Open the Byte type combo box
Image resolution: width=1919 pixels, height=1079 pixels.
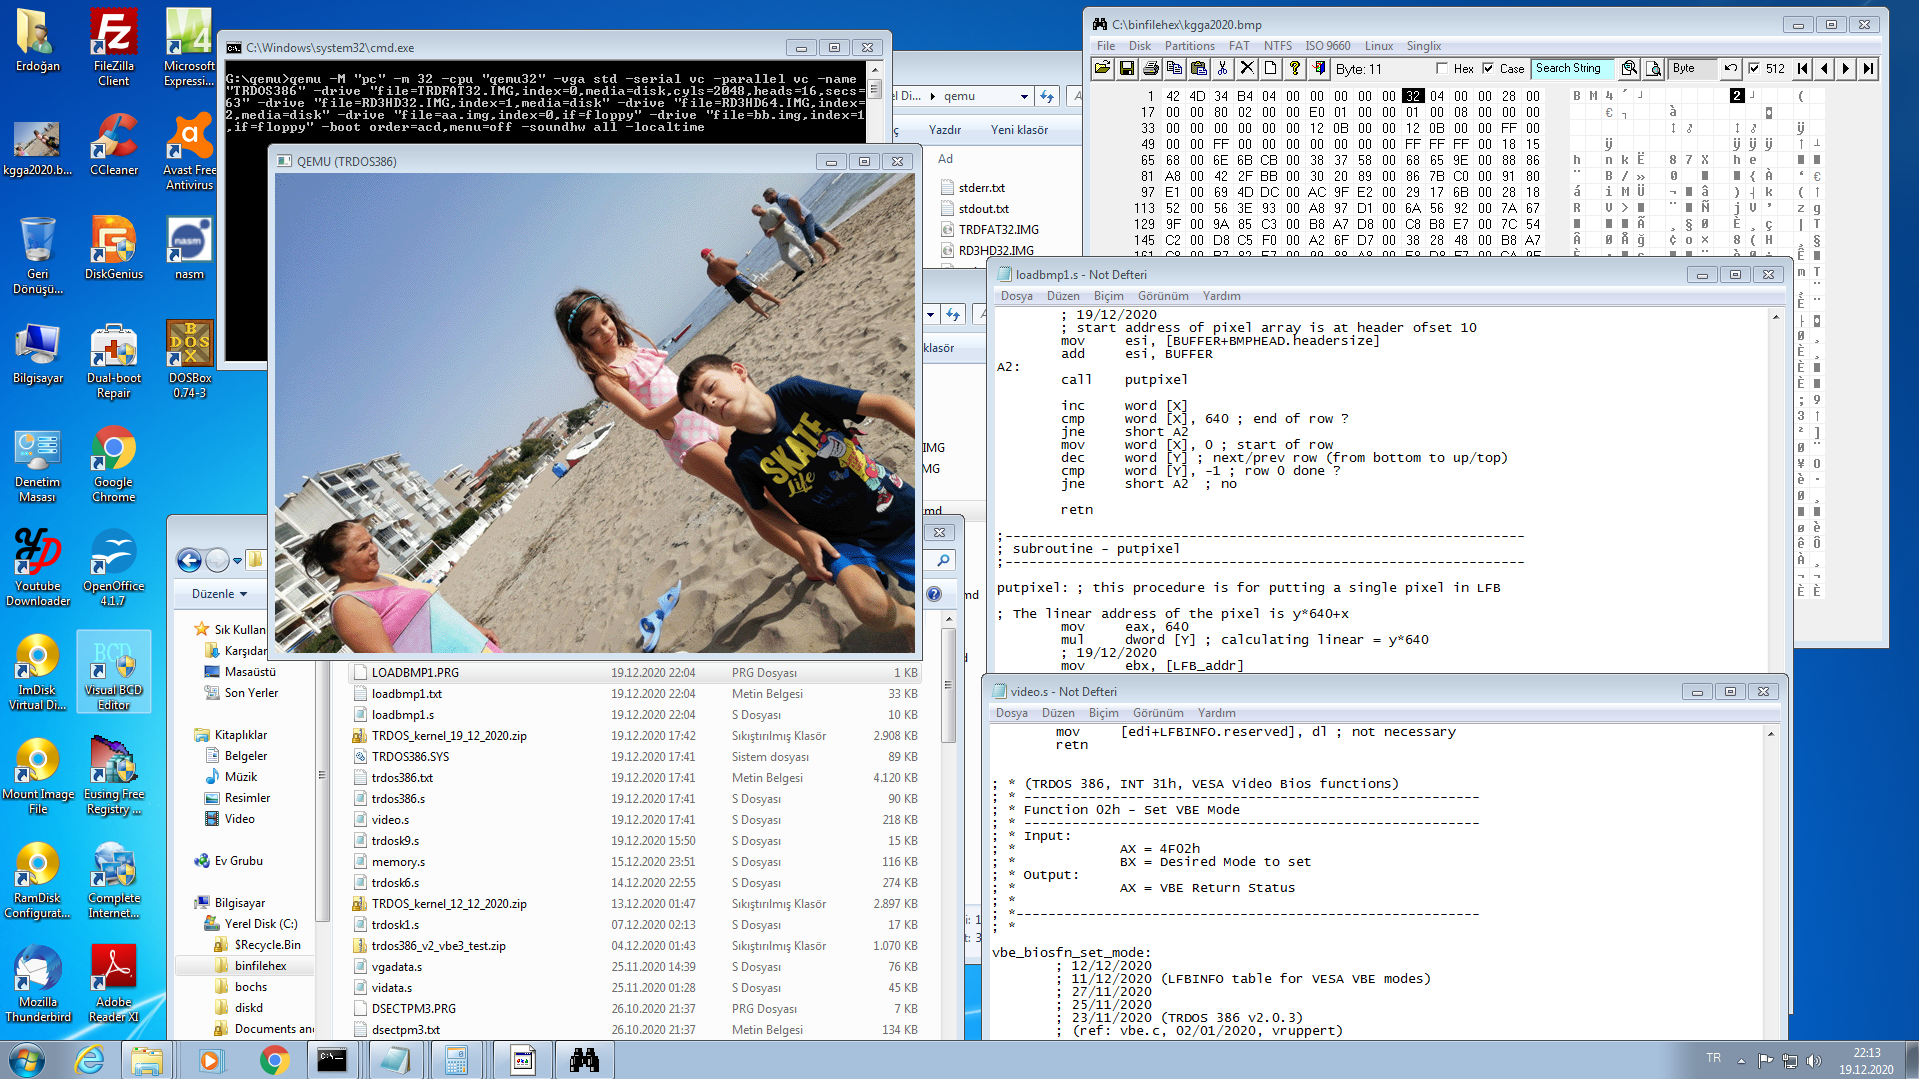(x=1692, y=69)
